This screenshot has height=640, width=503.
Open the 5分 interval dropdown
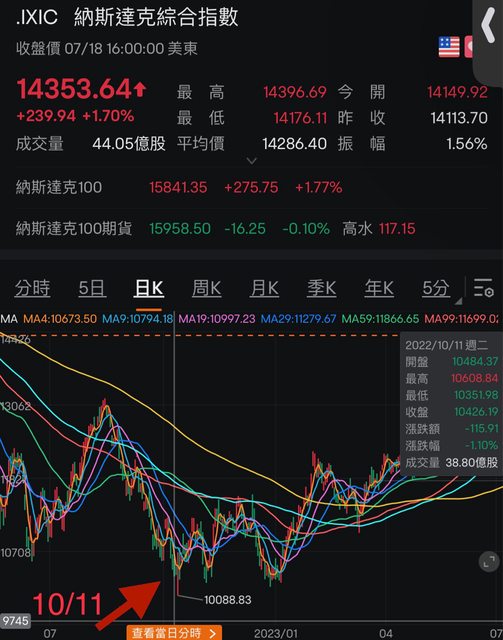[438, 289]
